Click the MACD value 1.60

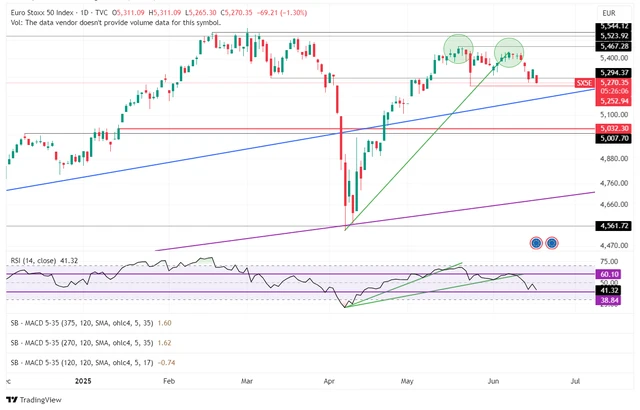(164, 323)
